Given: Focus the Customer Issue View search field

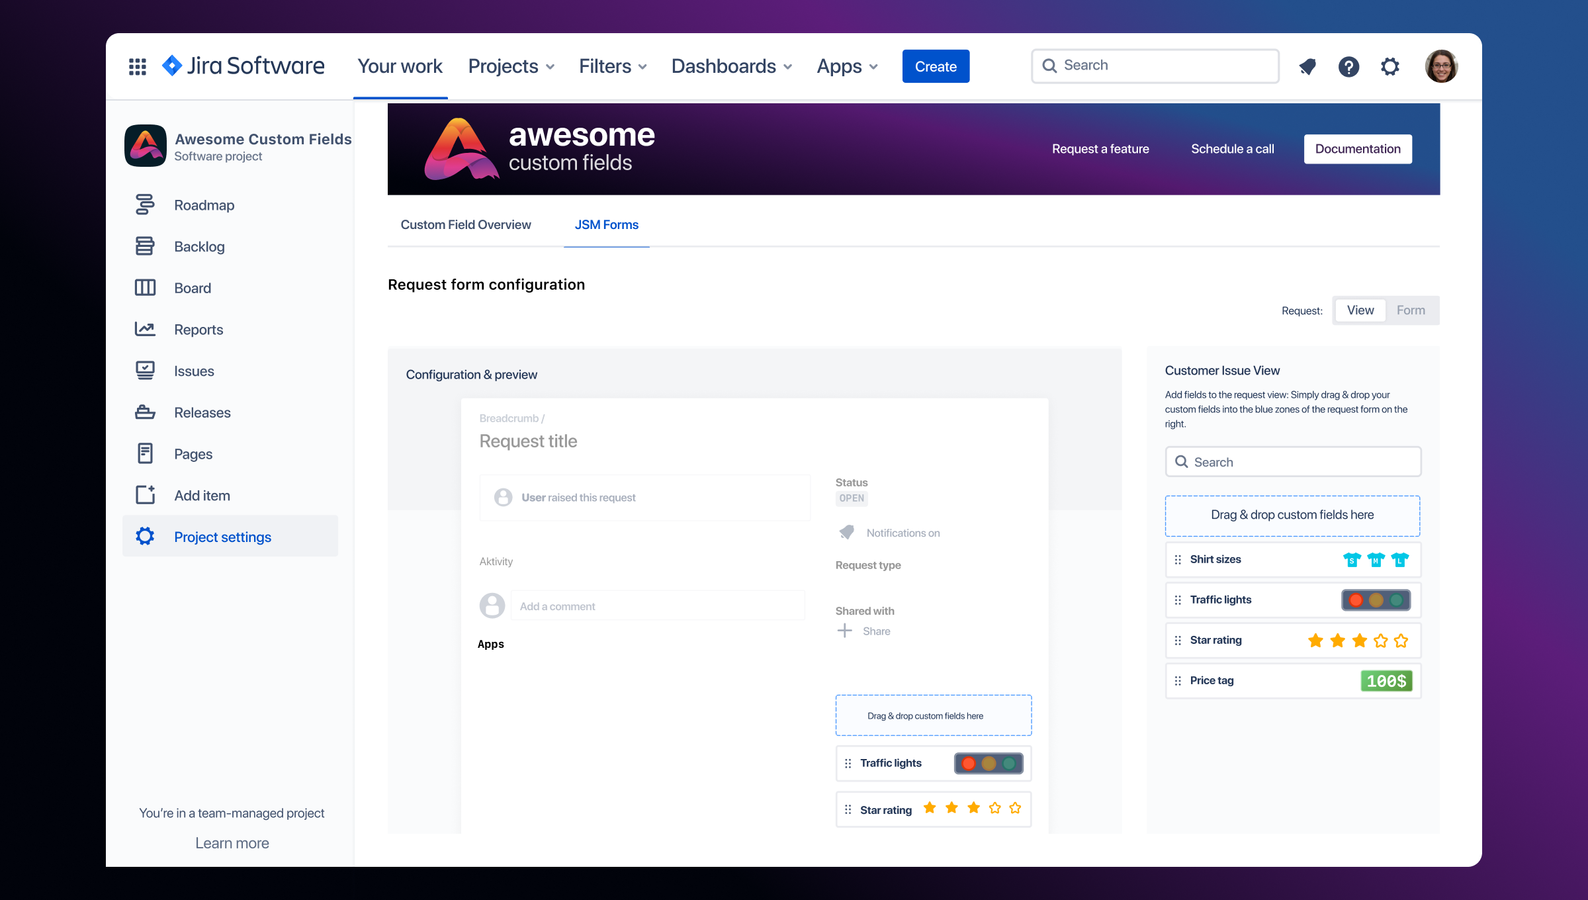Looking at the screenshot, I should (x=1293, y=462).
